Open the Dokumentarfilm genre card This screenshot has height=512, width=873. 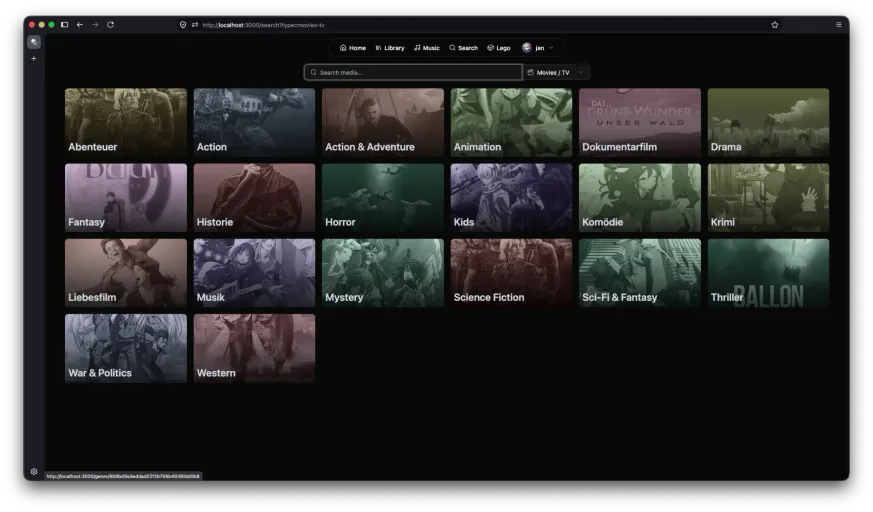click(x=640, y=122)
